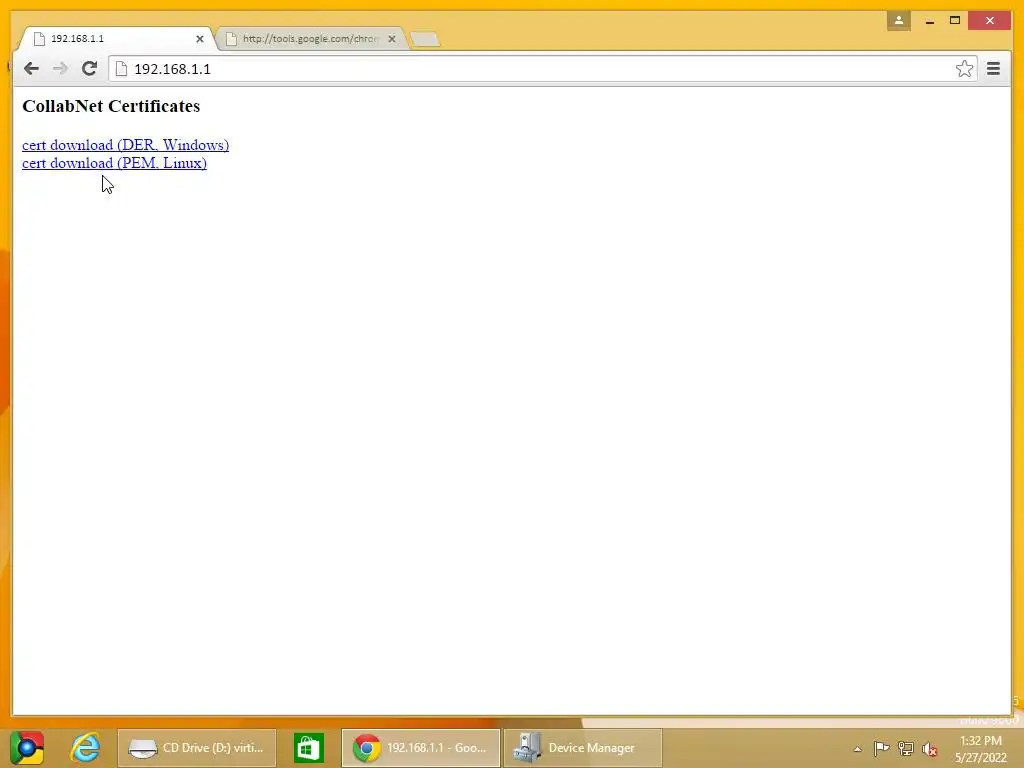Bookmark this page with the star icon

tap(964, 69)
